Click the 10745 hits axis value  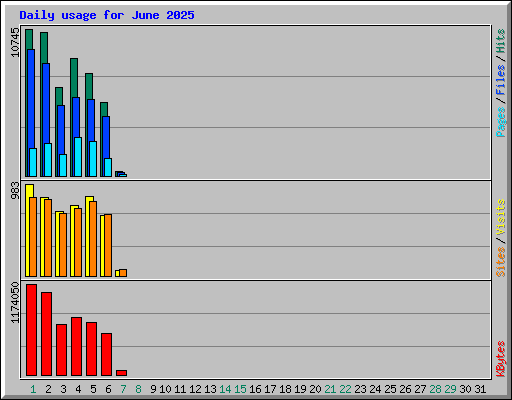tap(15, 42)
